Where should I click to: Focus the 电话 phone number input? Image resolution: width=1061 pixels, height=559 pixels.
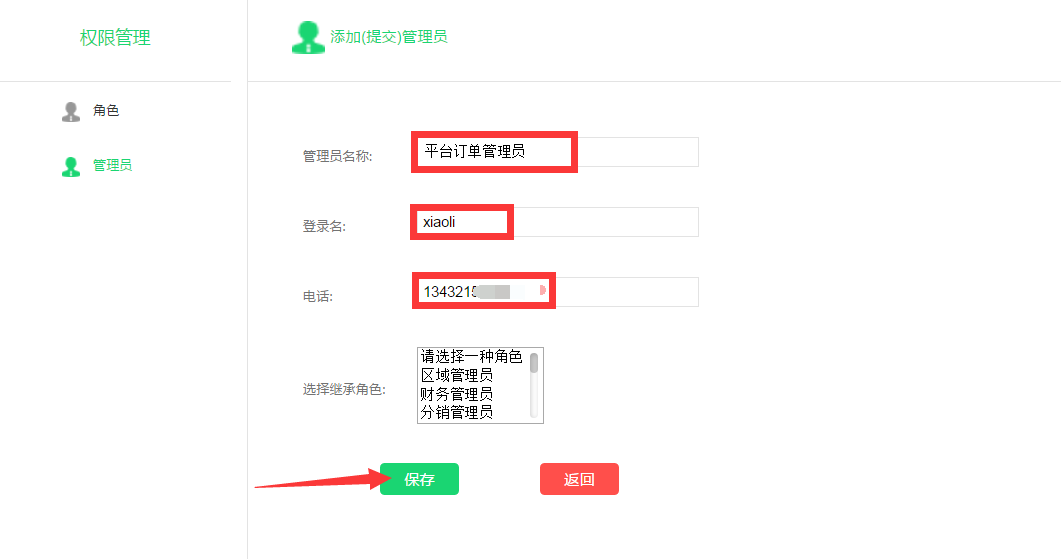(x=557, y=292)
